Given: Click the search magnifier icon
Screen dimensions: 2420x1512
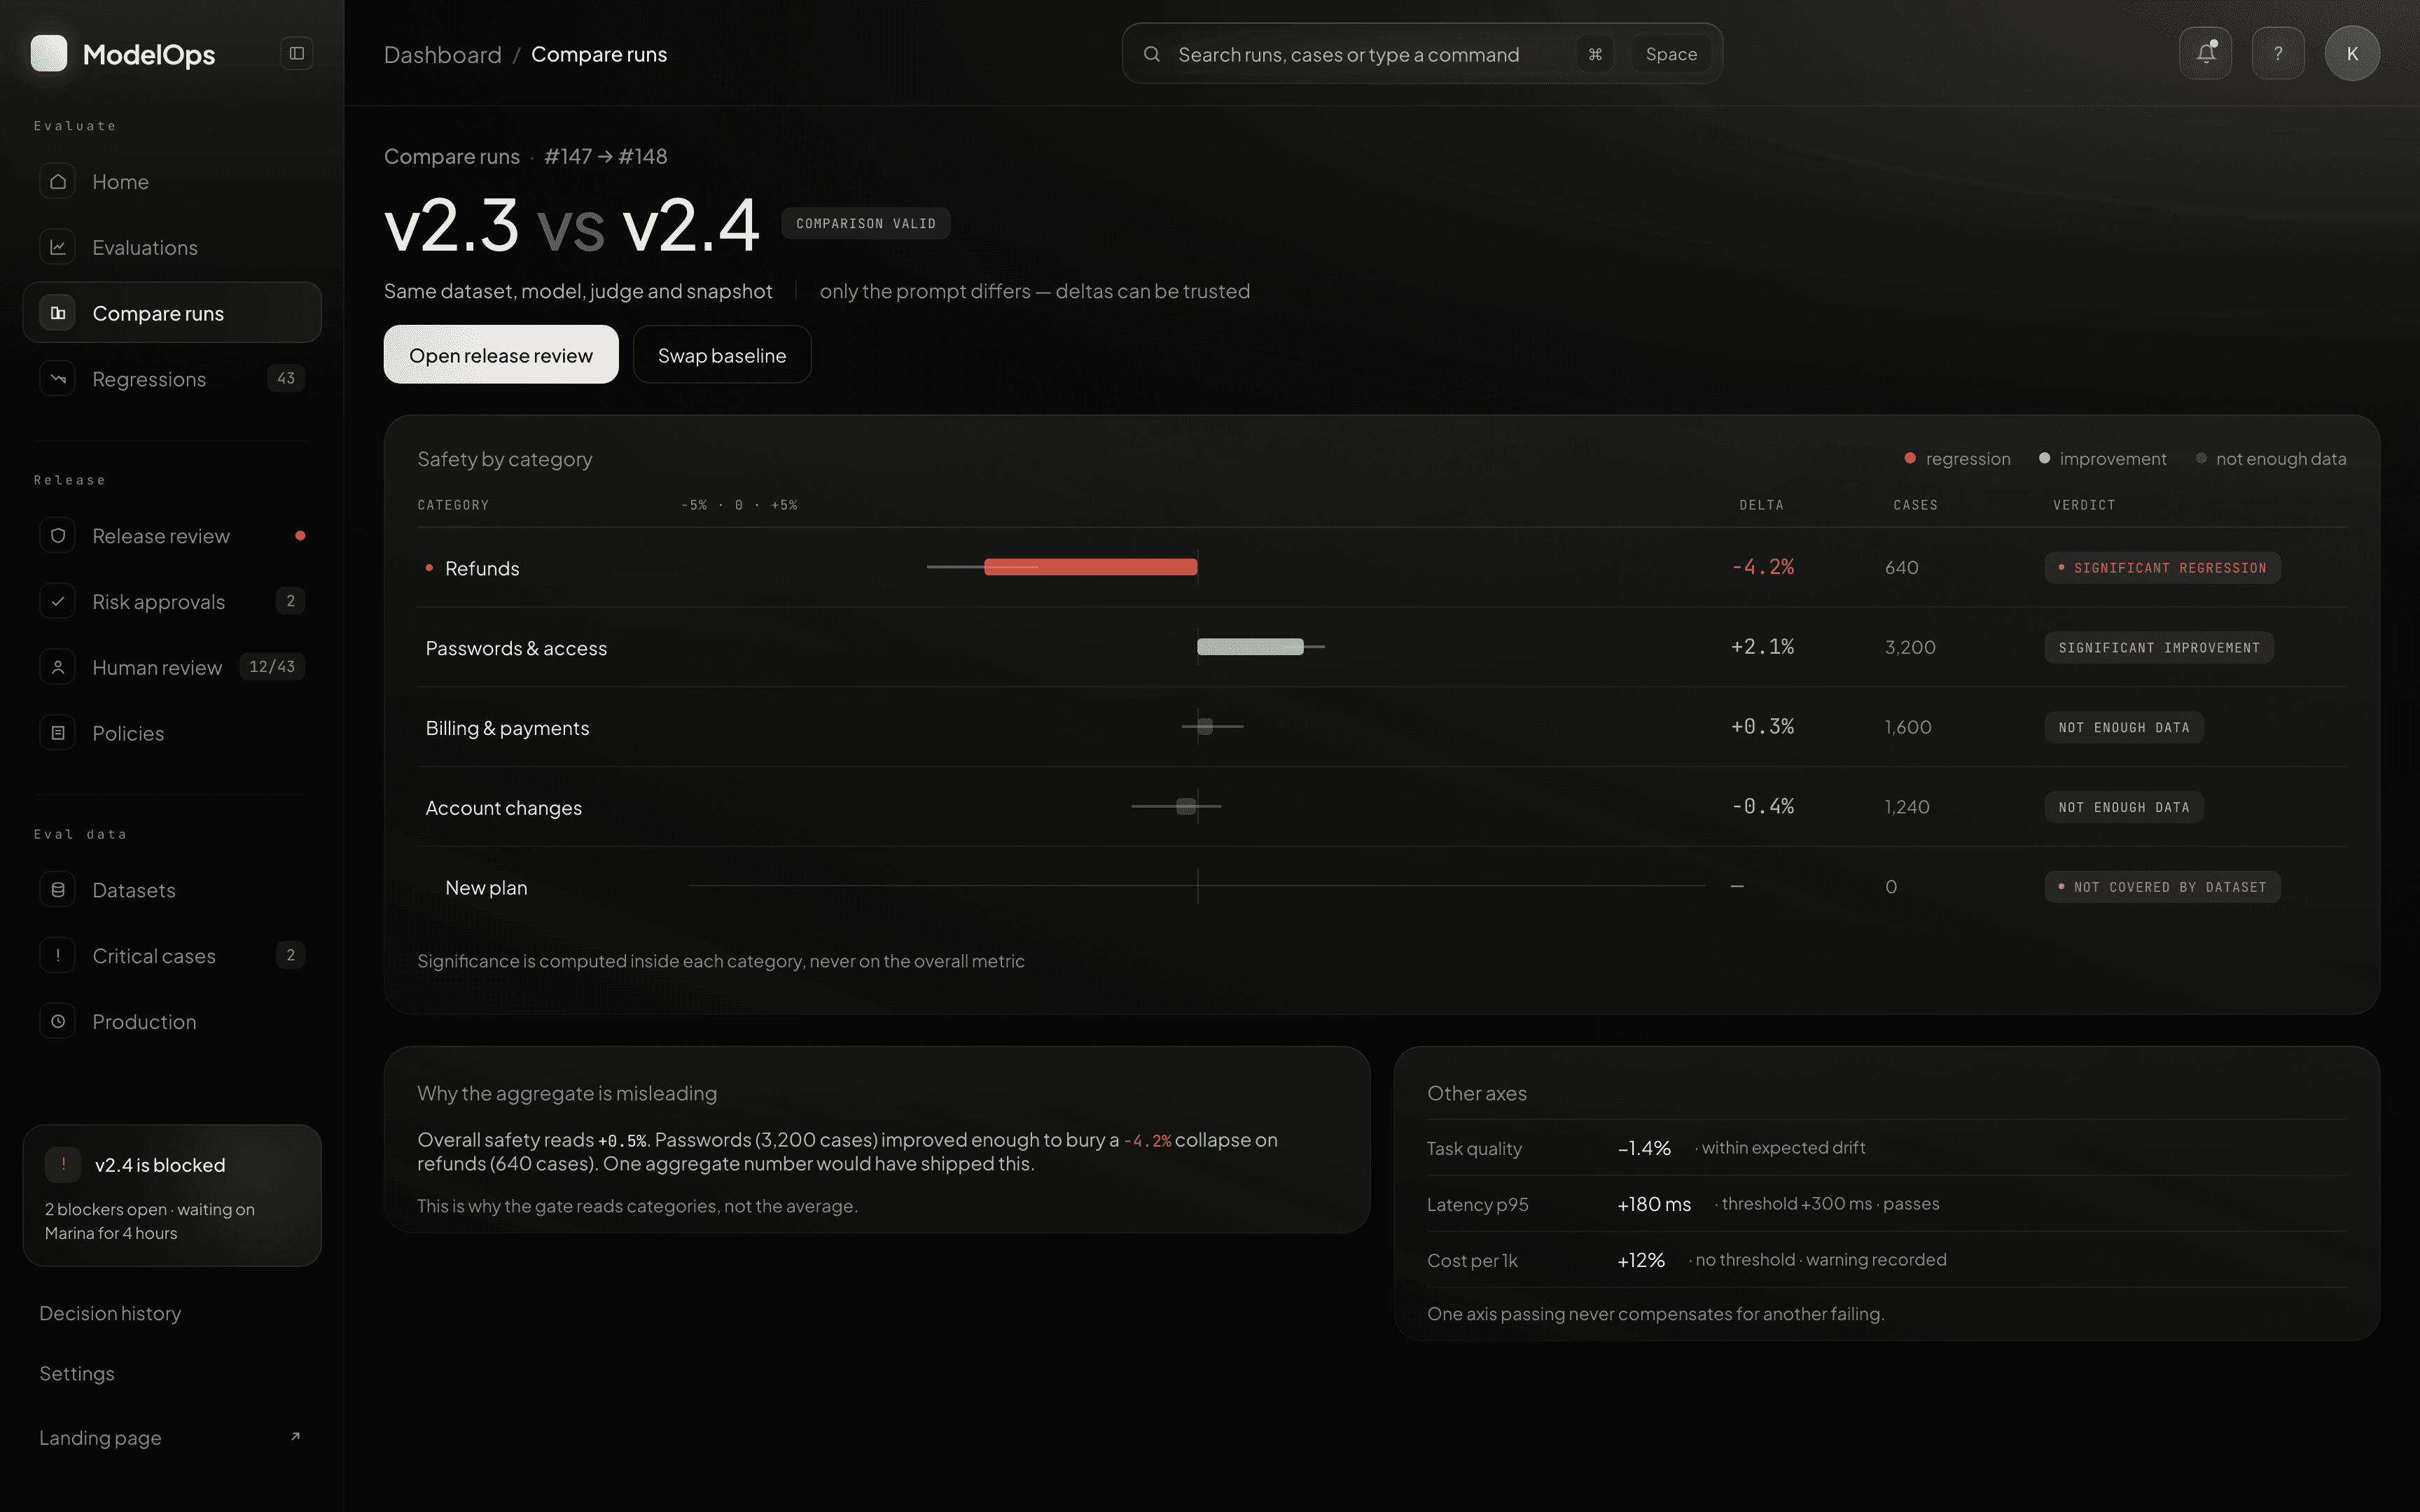Looking at the screenshot, I should coord(1152,54).
